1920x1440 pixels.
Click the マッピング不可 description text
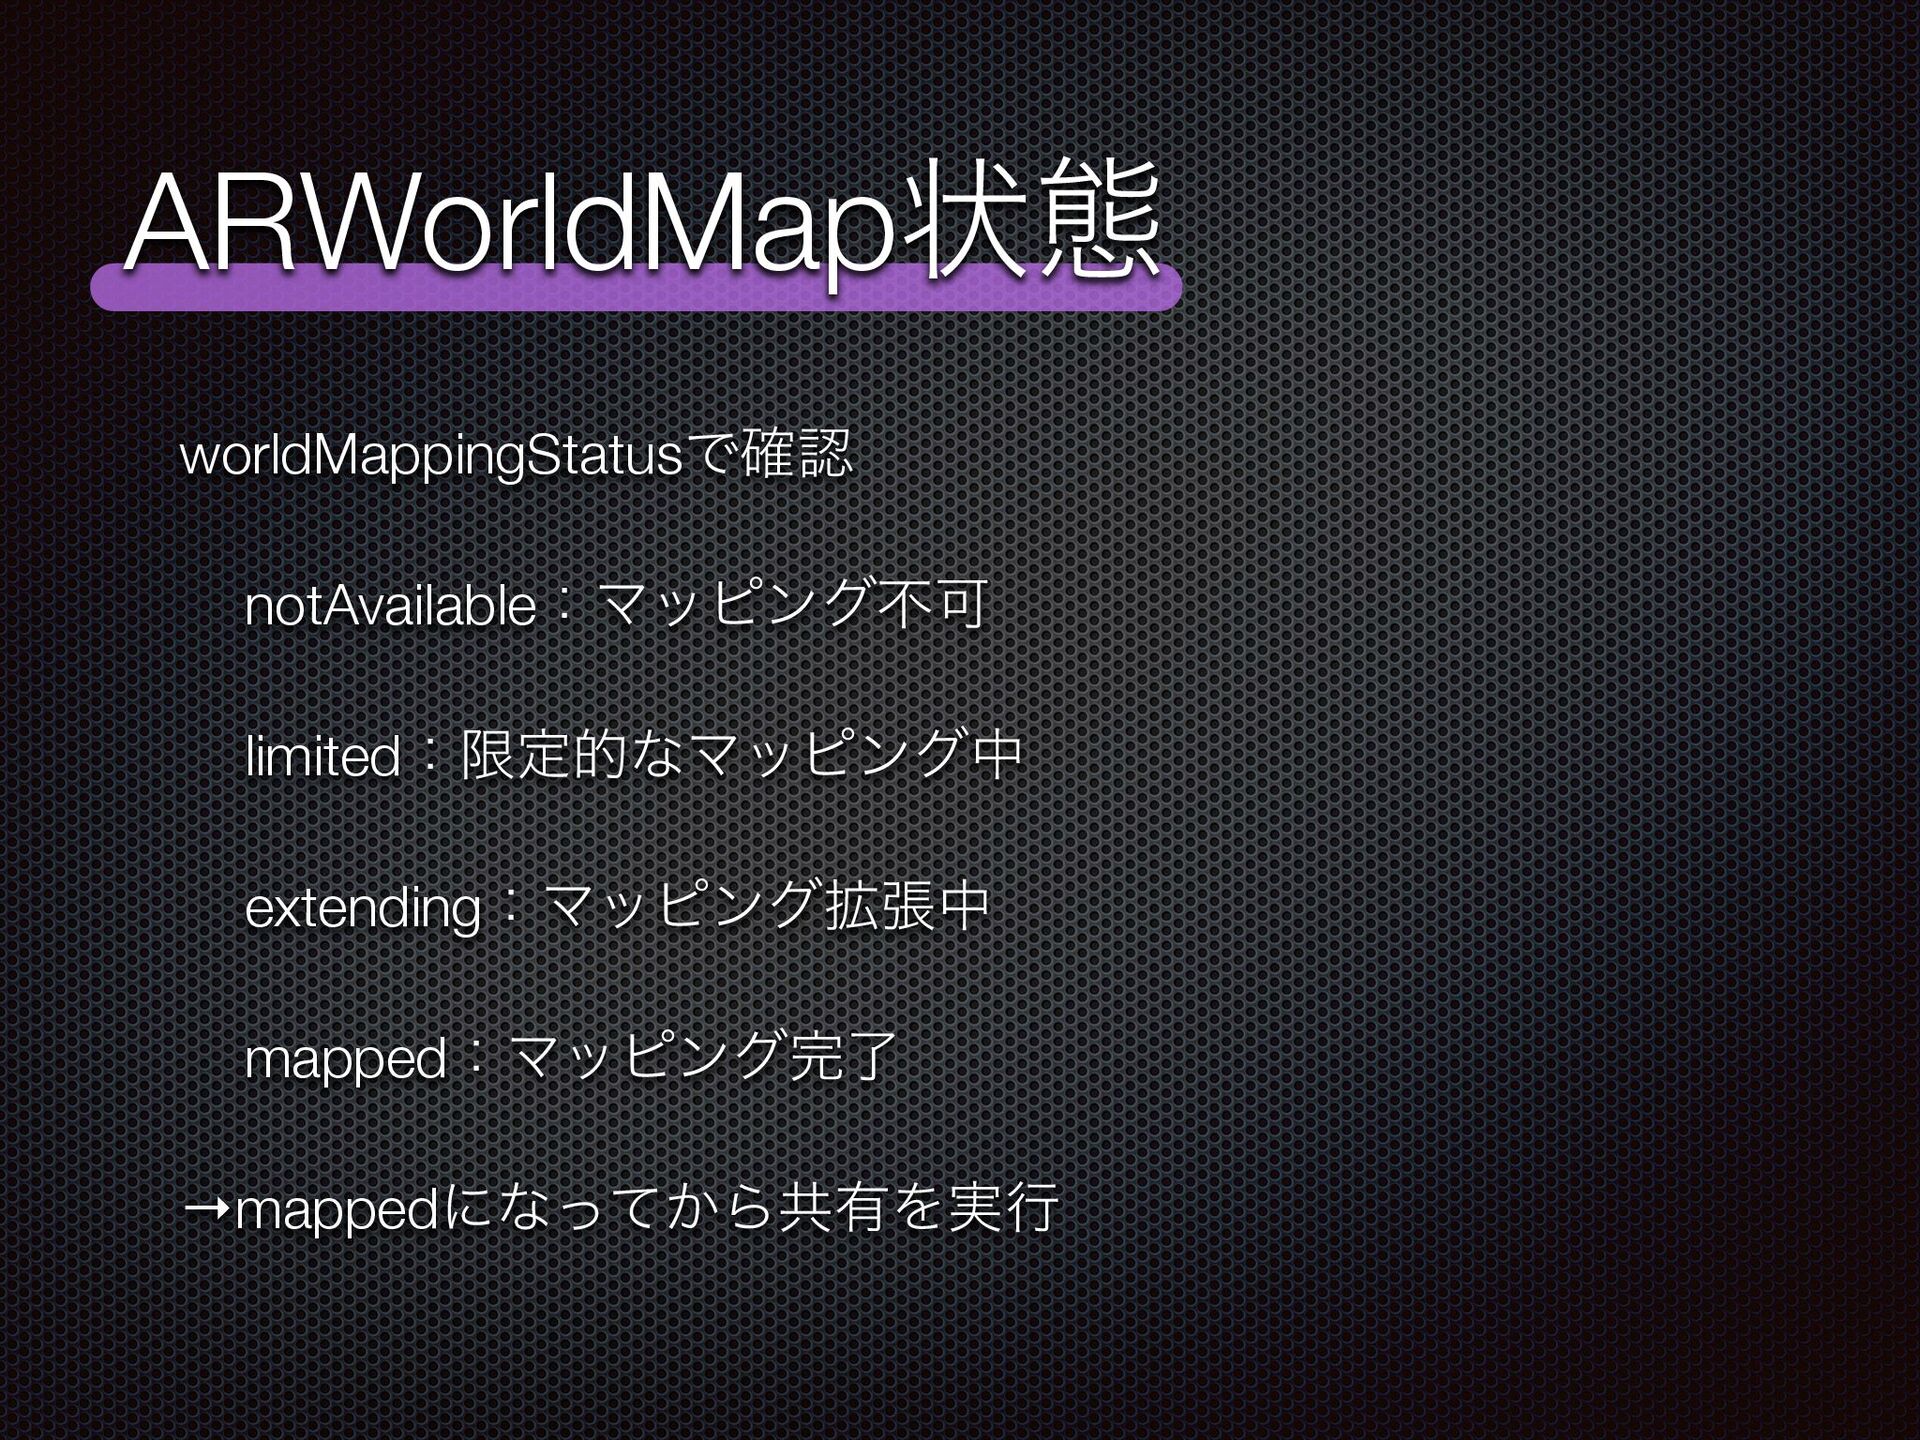[795, 605]
